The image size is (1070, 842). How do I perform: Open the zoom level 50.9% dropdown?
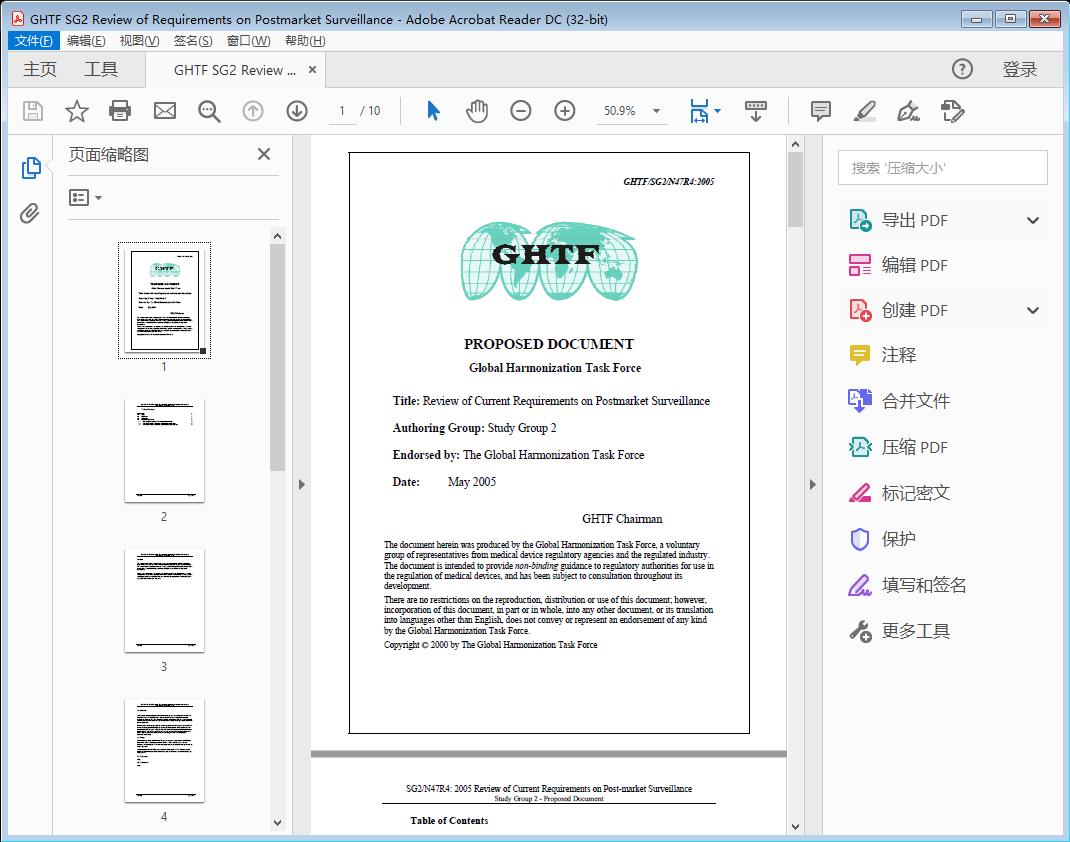point(656,111)
